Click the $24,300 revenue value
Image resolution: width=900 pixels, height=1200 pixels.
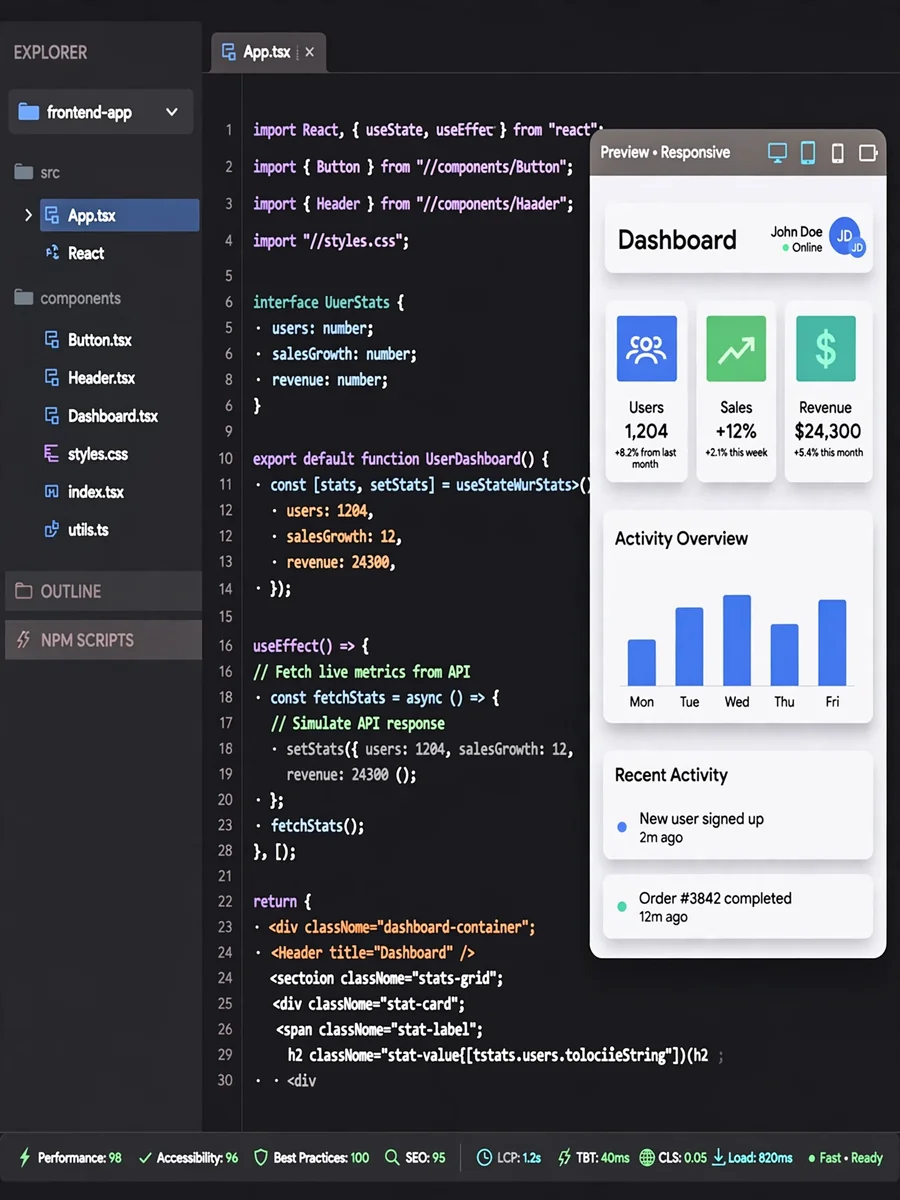[828, 431]
